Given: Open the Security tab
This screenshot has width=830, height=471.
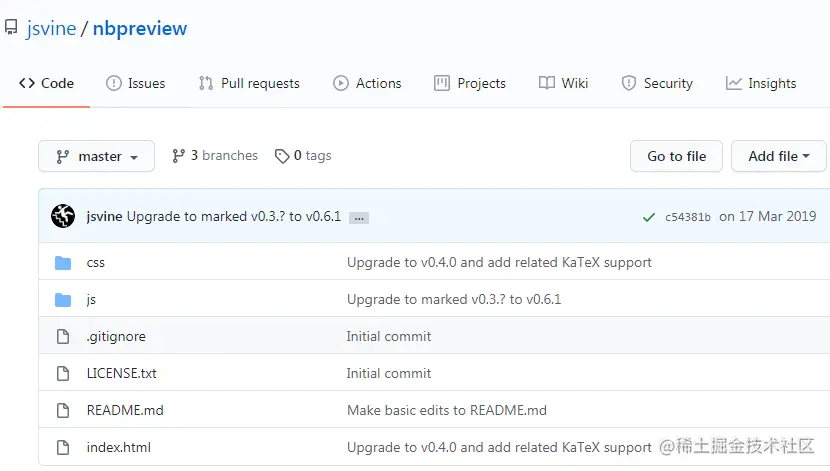Looking at the screenshot, I should click(657, 84).
